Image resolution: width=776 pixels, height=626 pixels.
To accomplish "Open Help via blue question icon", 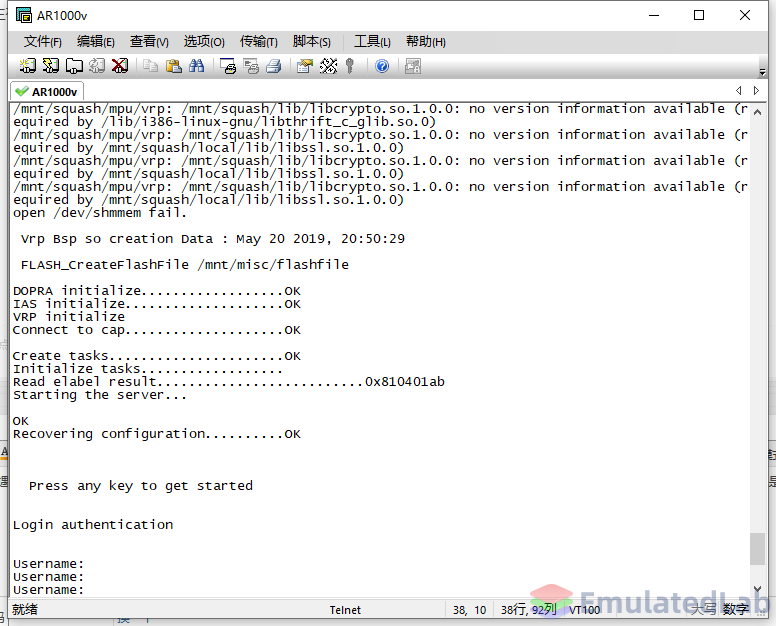I will 382,66.
